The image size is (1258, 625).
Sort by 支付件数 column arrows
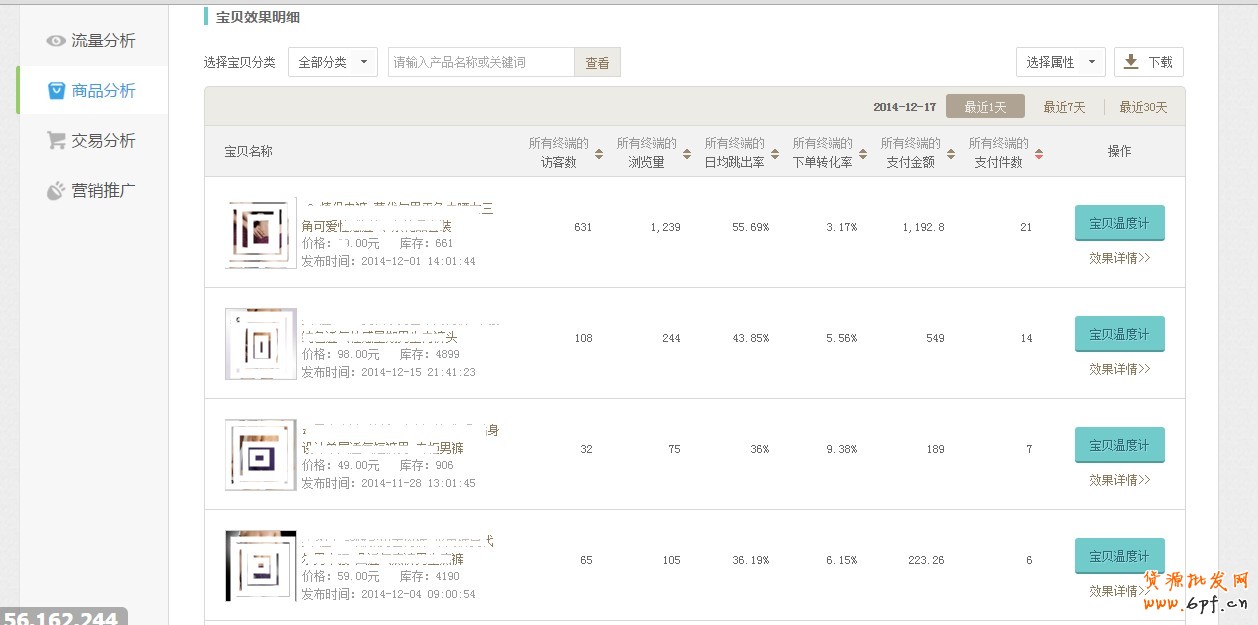pos(1039,154)
